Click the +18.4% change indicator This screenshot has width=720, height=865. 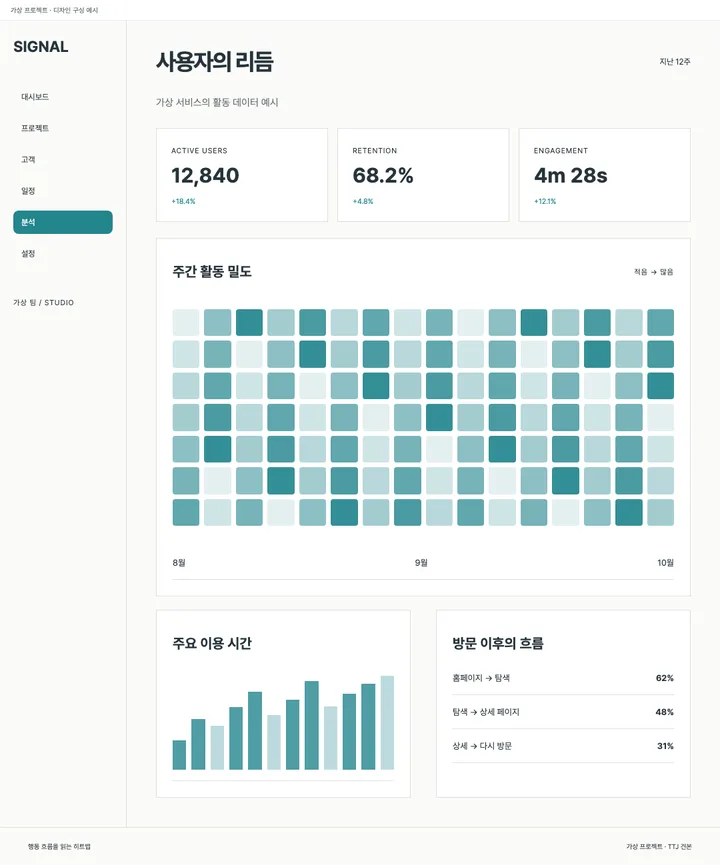183,201
